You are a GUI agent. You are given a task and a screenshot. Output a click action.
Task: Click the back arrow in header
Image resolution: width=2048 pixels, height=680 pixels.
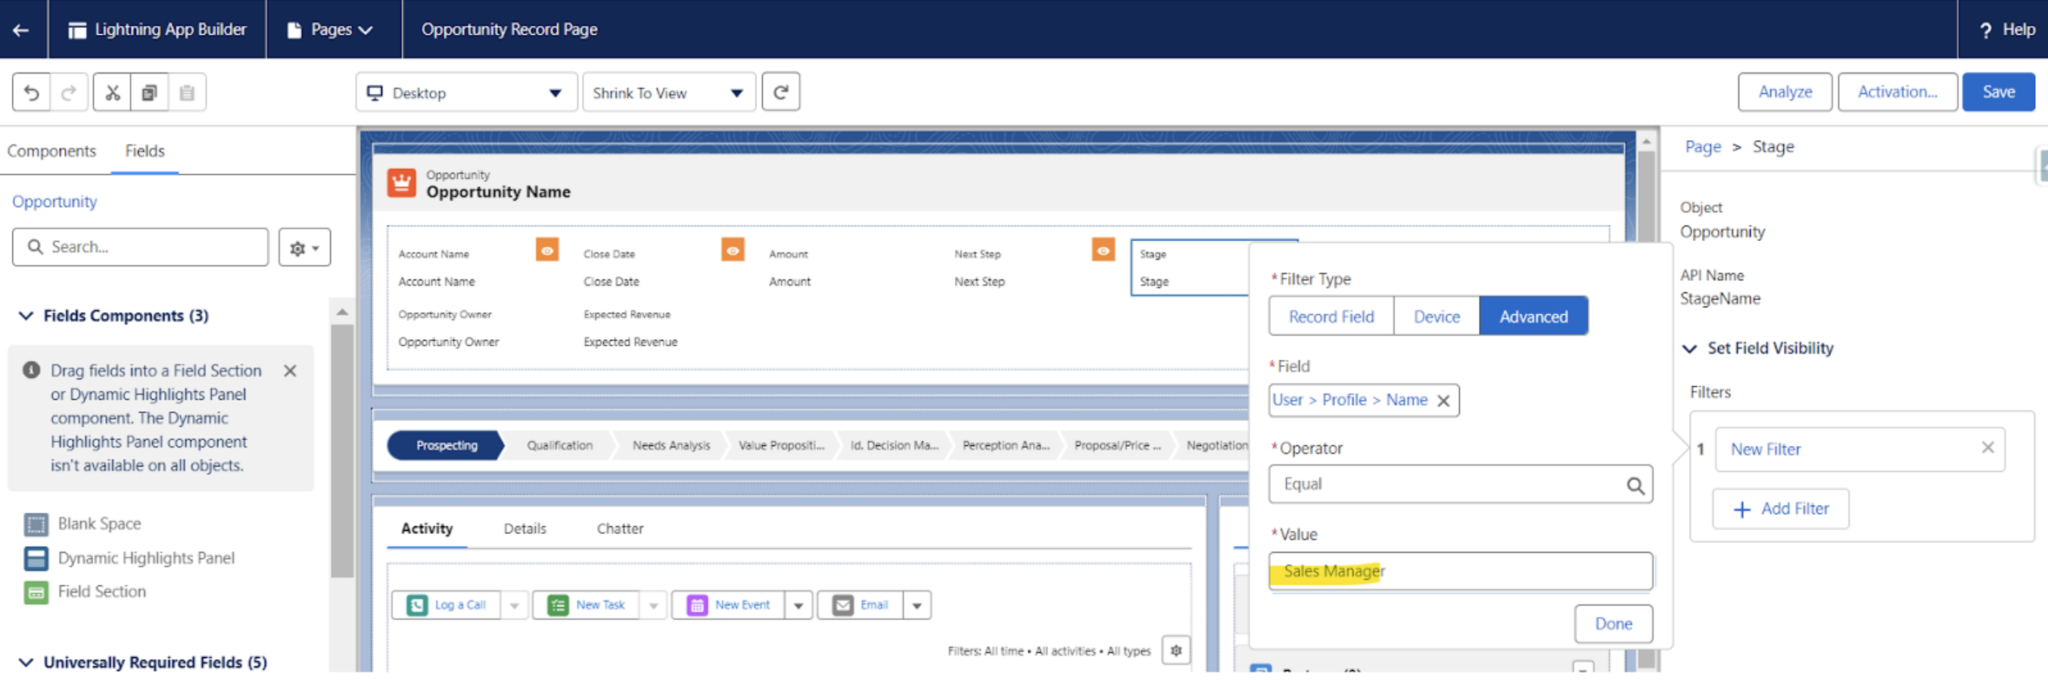click(21, 30)
